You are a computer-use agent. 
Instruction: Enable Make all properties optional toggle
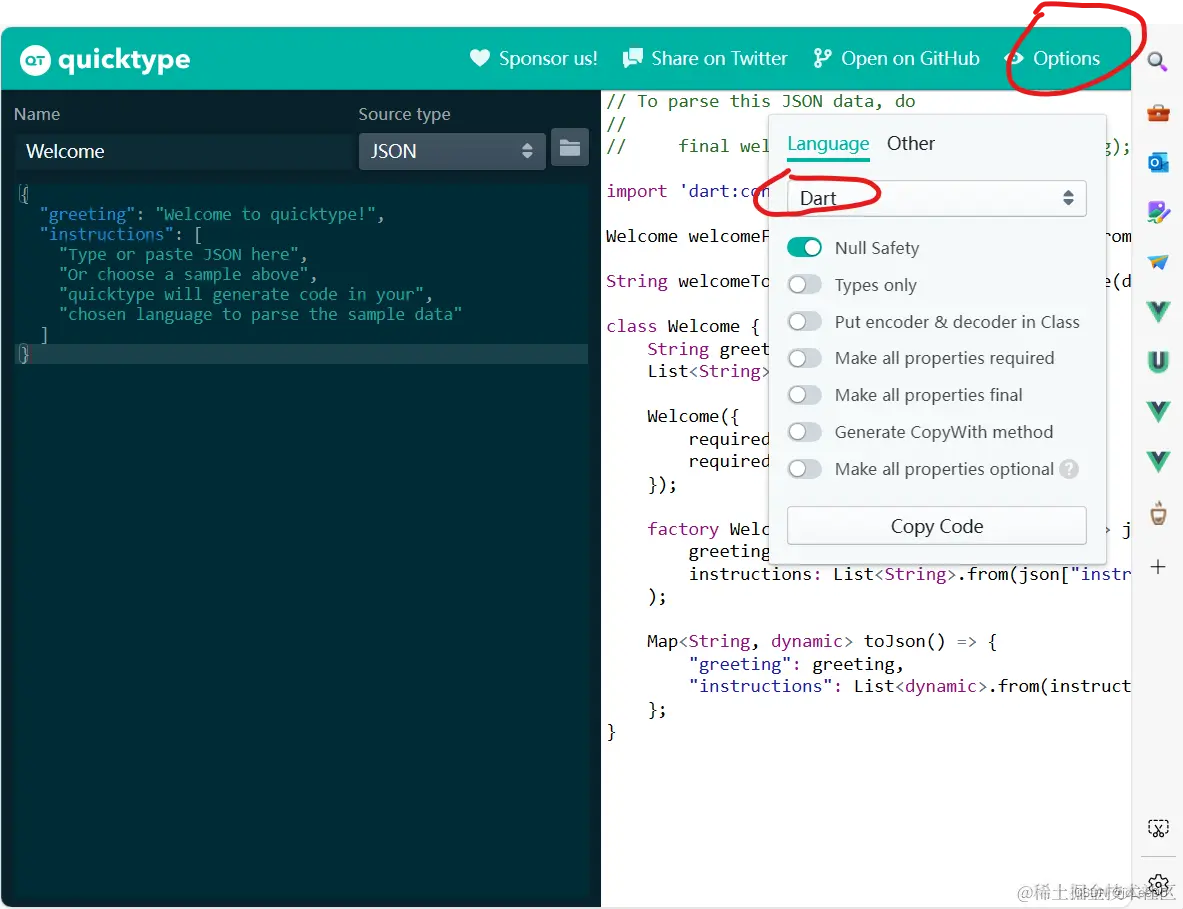coord(804,469)
